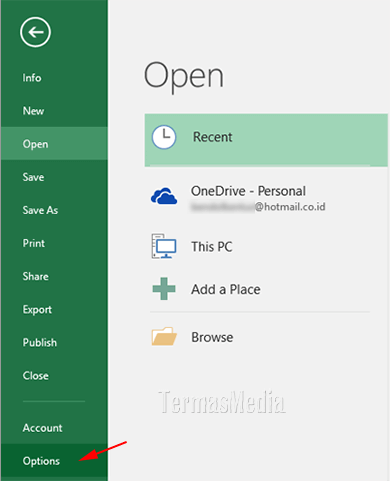390x481 pixels.
Task: Select the Recent label
Action: click(x=213, y=137)
